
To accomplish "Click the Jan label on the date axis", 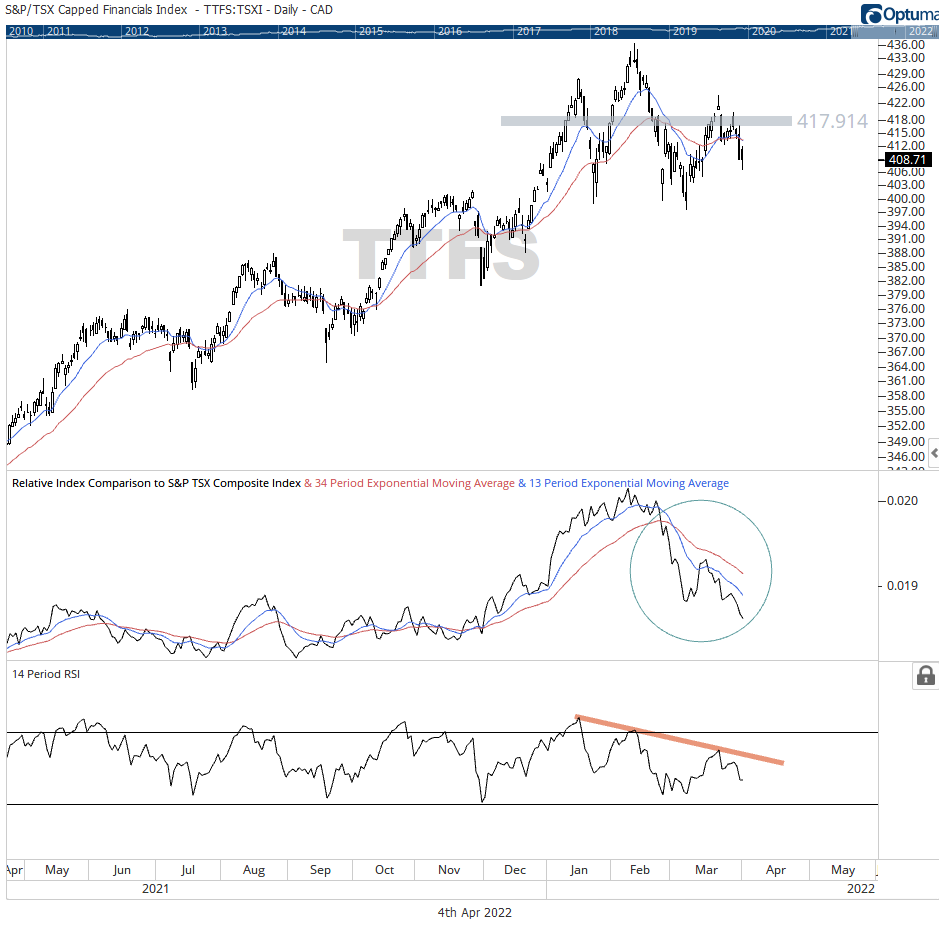I will coord(577,870).
